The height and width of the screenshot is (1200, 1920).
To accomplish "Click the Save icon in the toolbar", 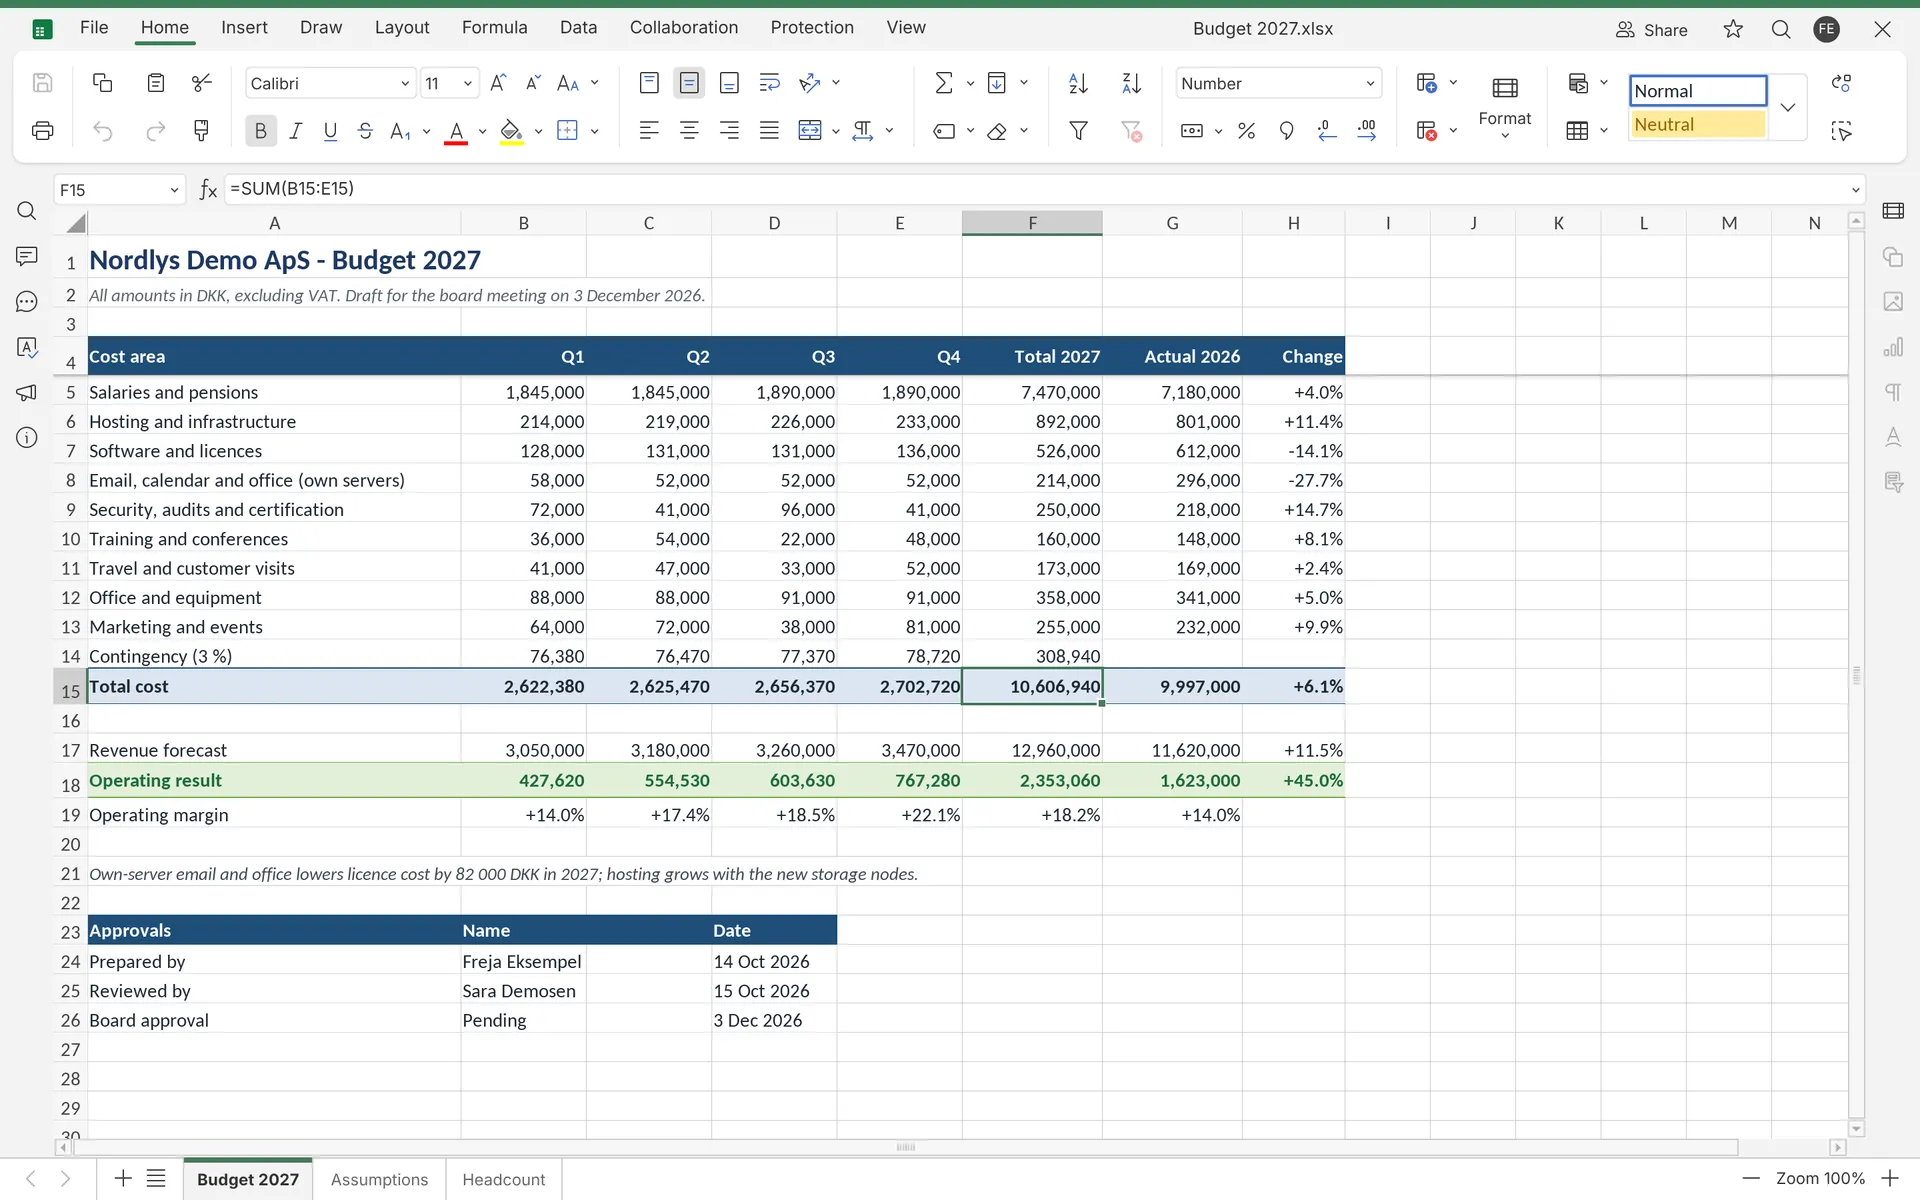I will 42,83.
